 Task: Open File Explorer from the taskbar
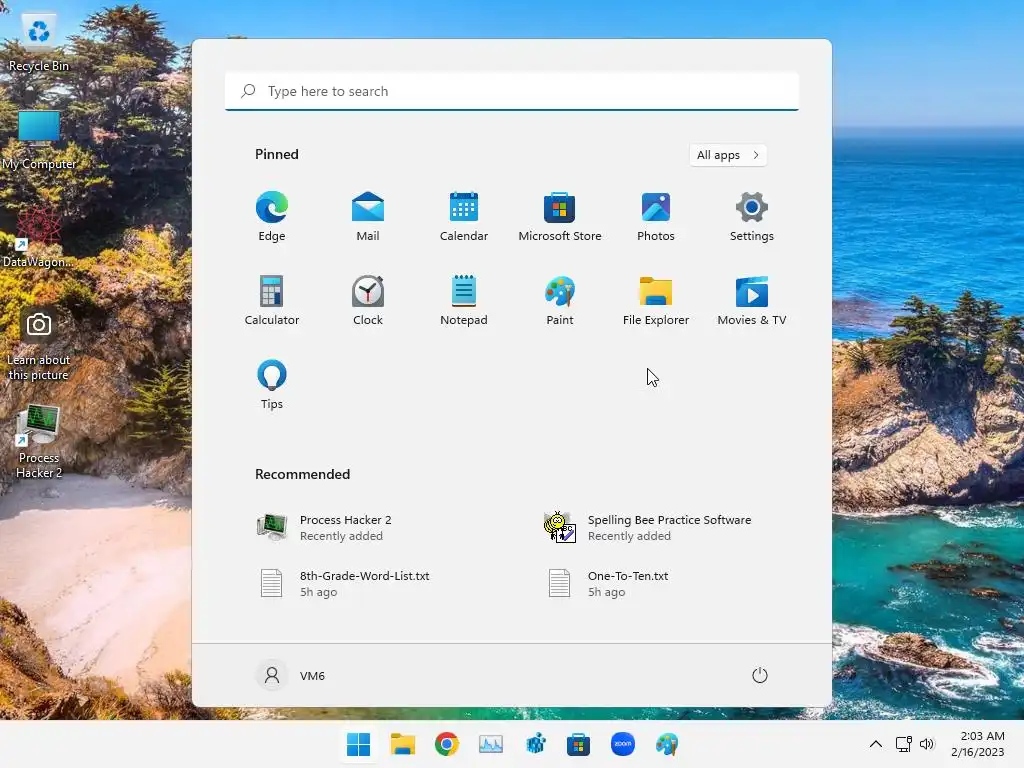click(403, 744)
